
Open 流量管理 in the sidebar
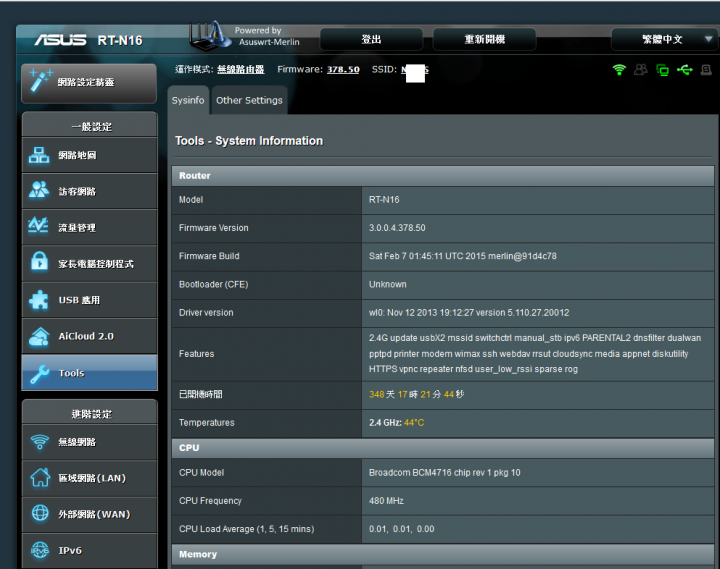pos(90,227)
